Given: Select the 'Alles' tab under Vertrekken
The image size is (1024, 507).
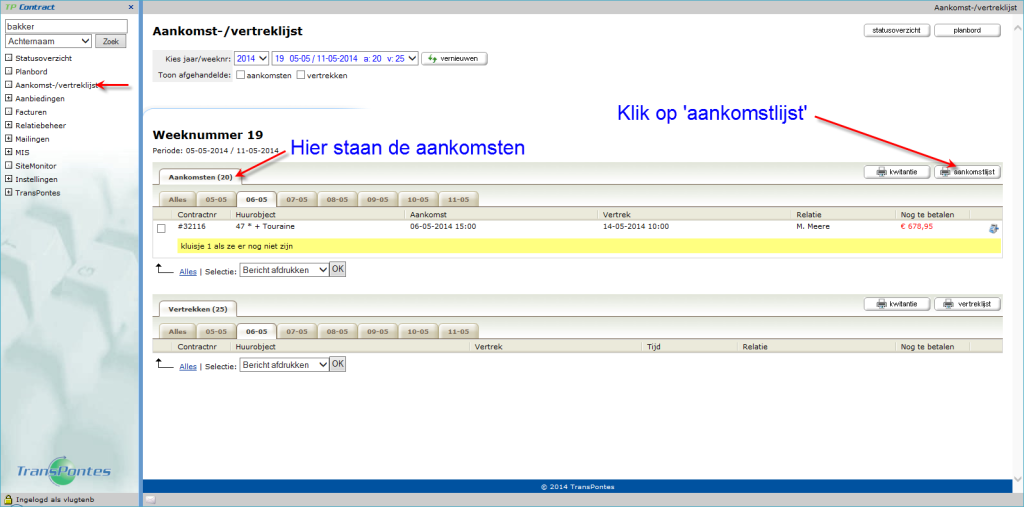Looking at the screenshot, I should [x=176, y=331].
